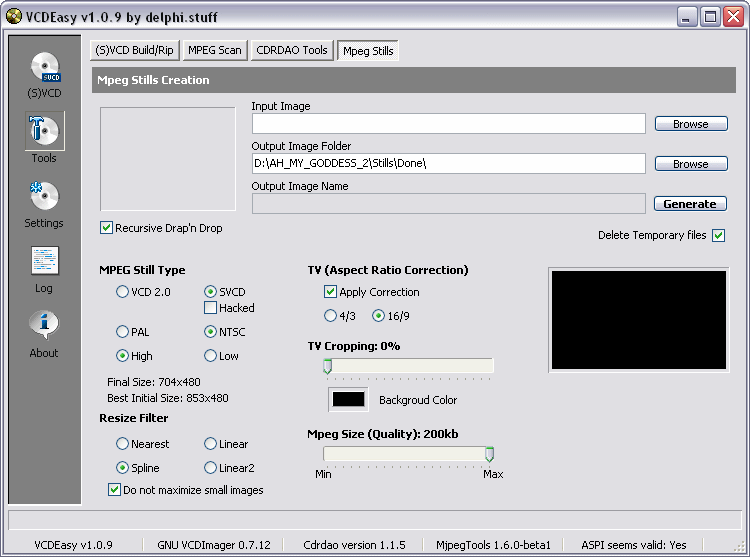Show the Log sidebar icon
The height and width of the screenshot is (557, 750).
tap(44, 262)
